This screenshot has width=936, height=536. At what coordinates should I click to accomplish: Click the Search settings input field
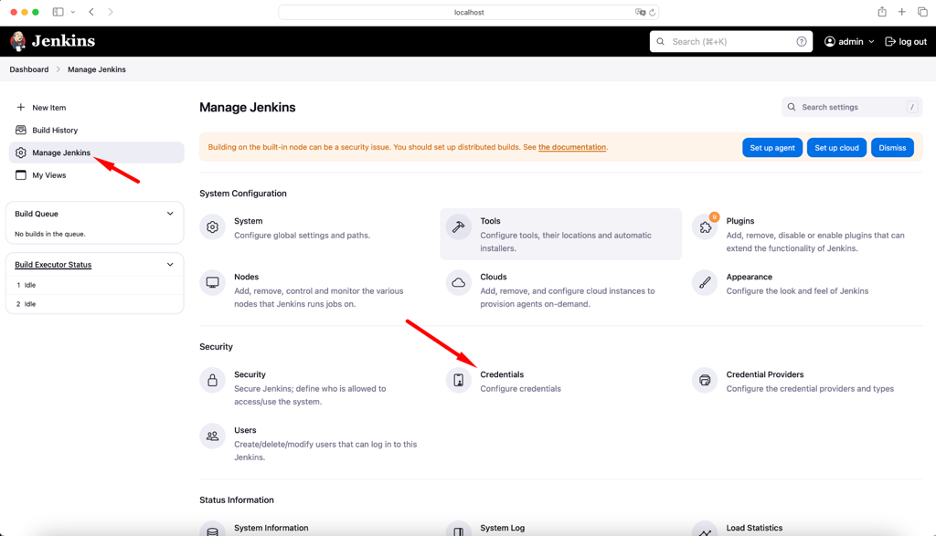coord(850,107)
